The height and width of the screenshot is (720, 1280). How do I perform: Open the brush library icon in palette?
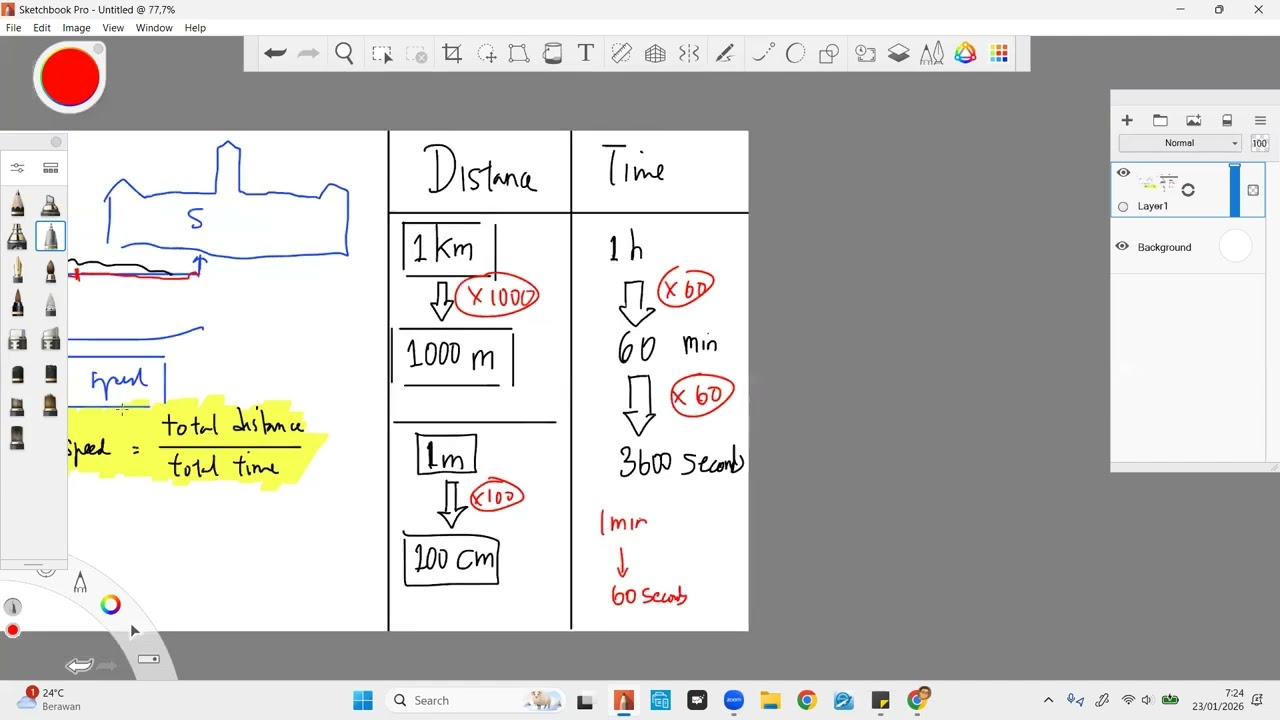coord(50,168)
